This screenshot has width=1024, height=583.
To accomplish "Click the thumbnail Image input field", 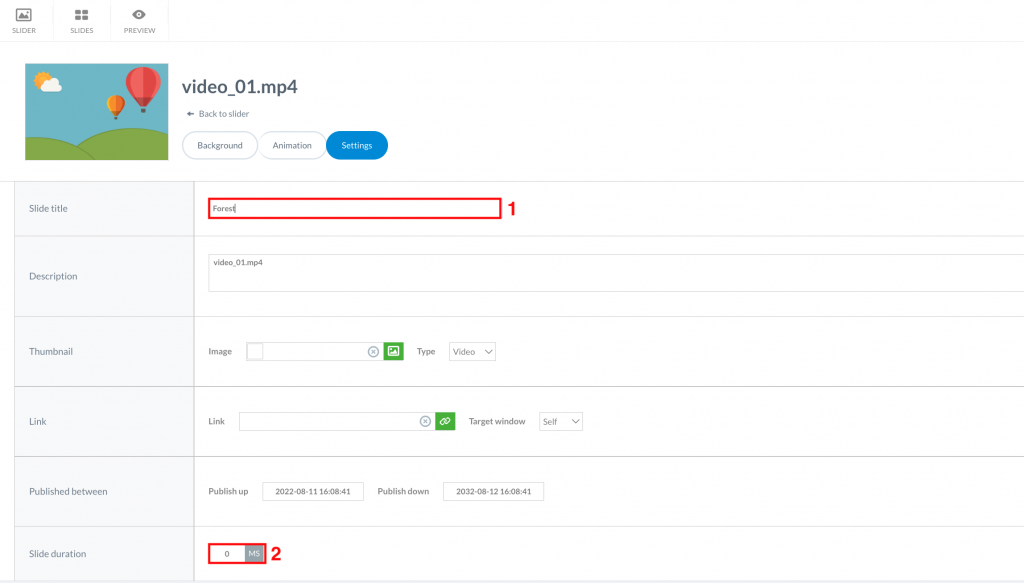I will [315, 351].
